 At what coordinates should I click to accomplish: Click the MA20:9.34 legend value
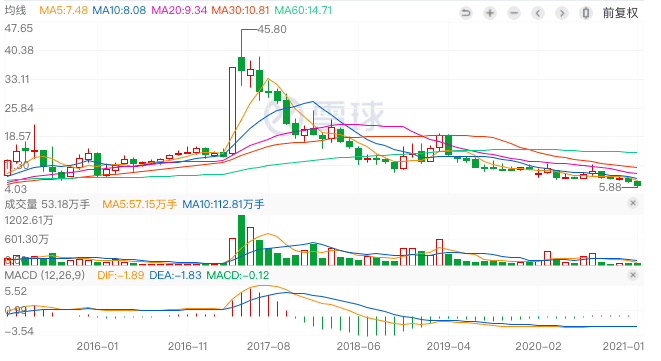(x=179, y=10)
